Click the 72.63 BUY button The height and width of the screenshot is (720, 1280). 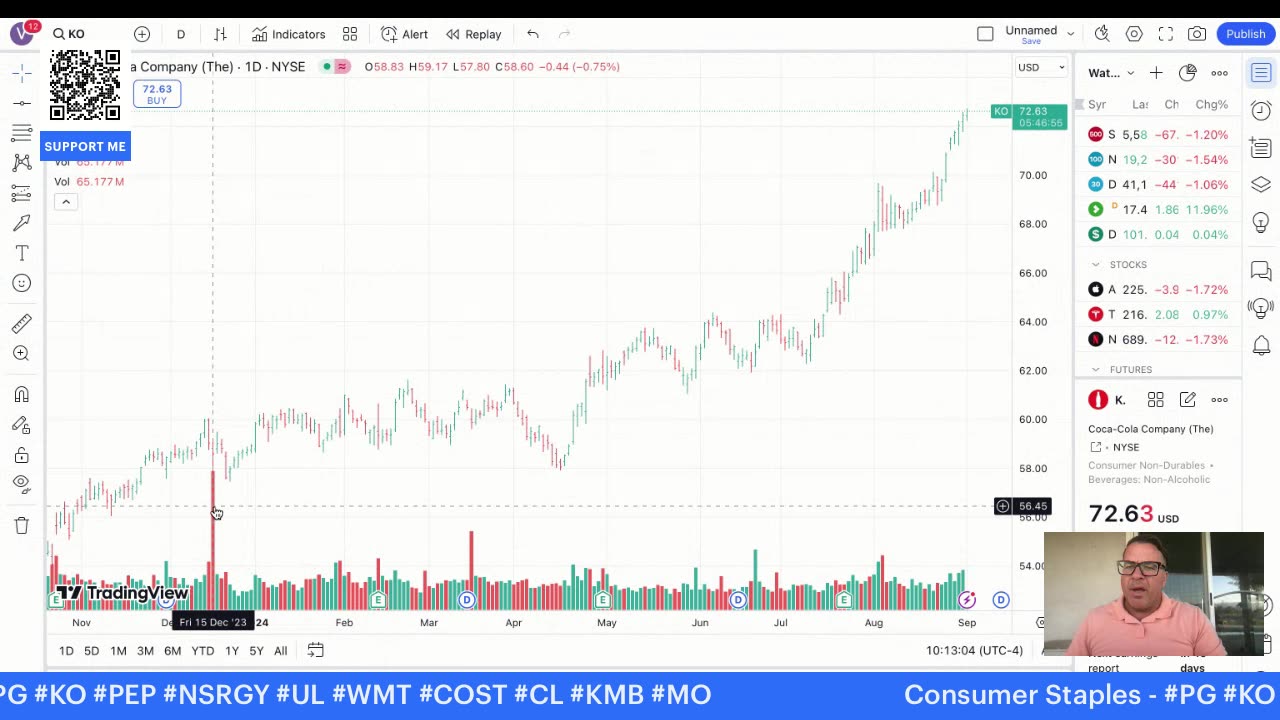pyautogui.click(x=157, y=94)
